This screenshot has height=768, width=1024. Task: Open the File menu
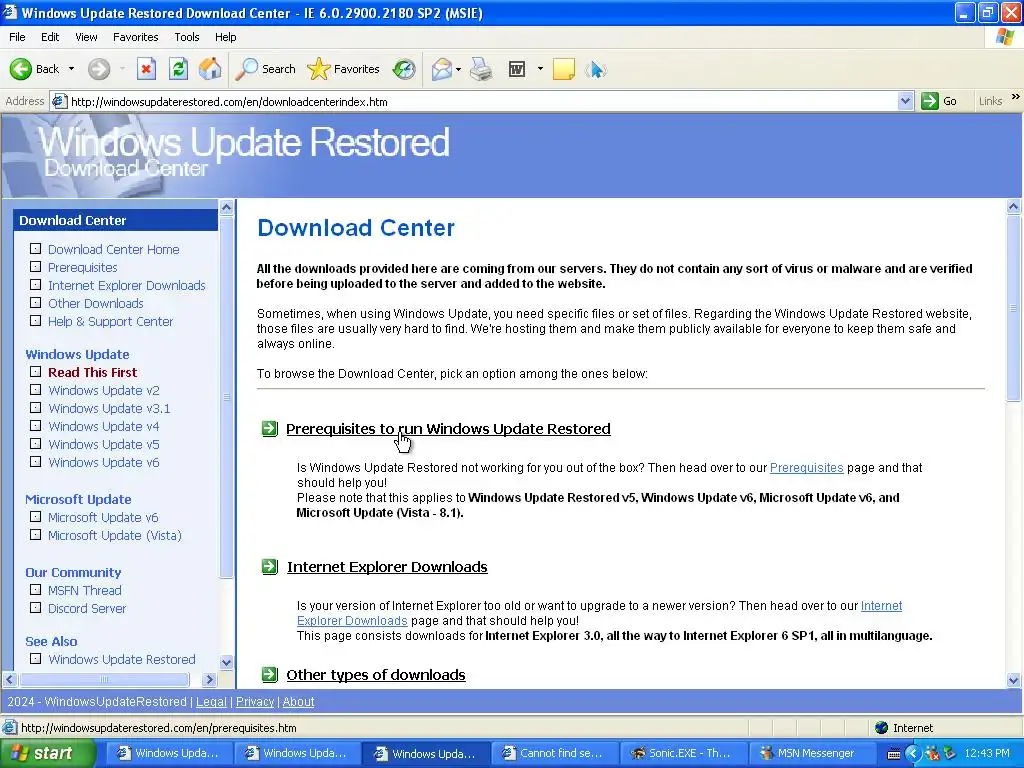click(x=17, y=37)
